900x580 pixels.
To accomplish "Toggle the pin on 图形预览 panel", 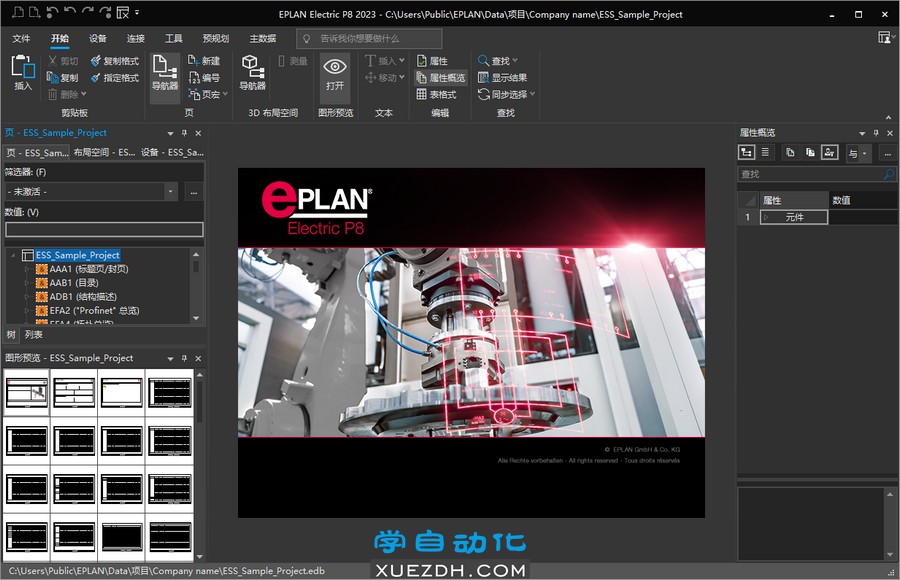I will tap(184, 358).
